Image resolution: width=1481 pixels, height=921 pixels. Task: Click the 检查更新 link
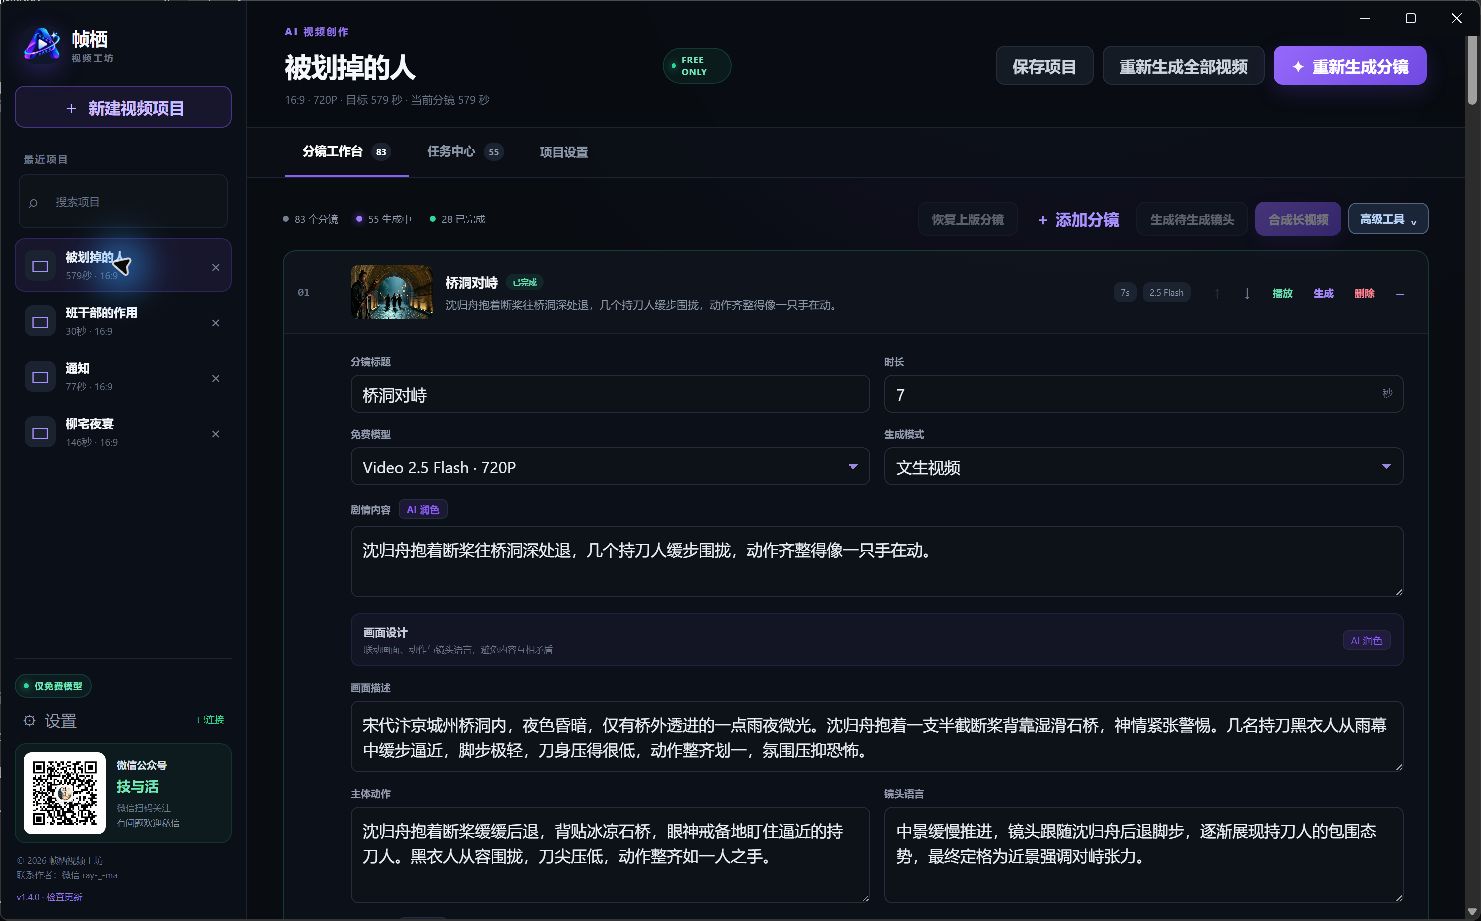pyautogui.click(x=65, y=897)
